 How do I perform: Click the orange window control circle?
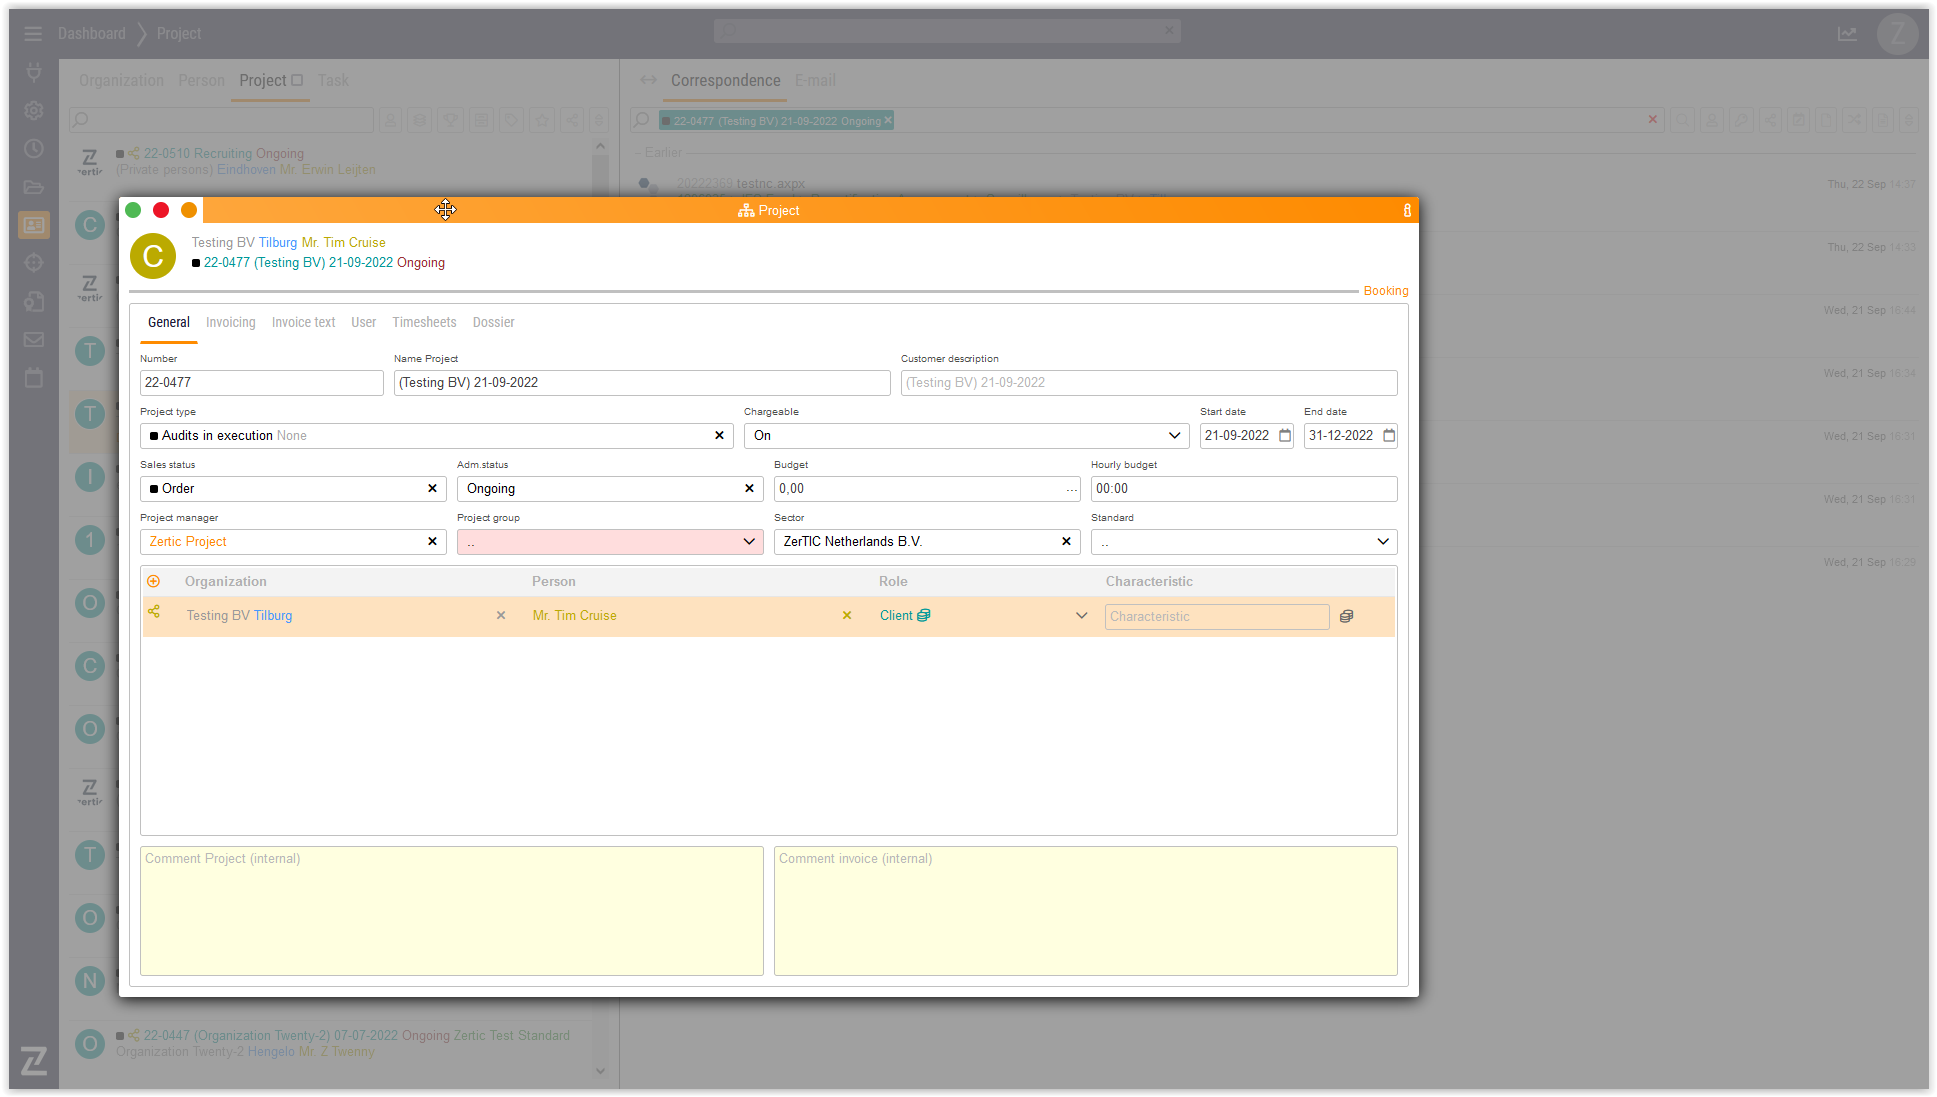[x=188, y=210]
